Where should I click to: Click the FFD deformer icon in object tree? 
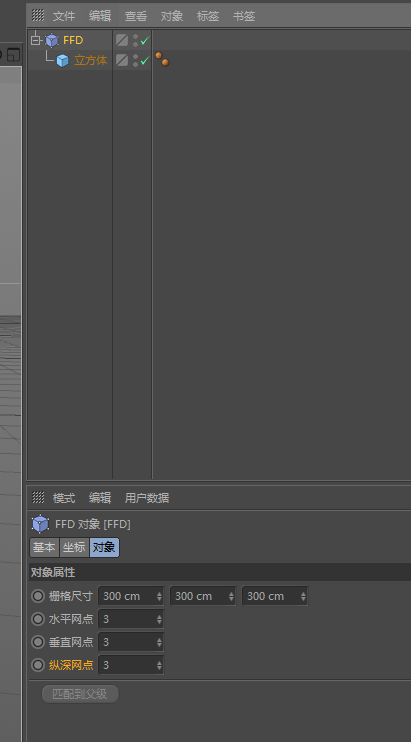click(52, 40)
